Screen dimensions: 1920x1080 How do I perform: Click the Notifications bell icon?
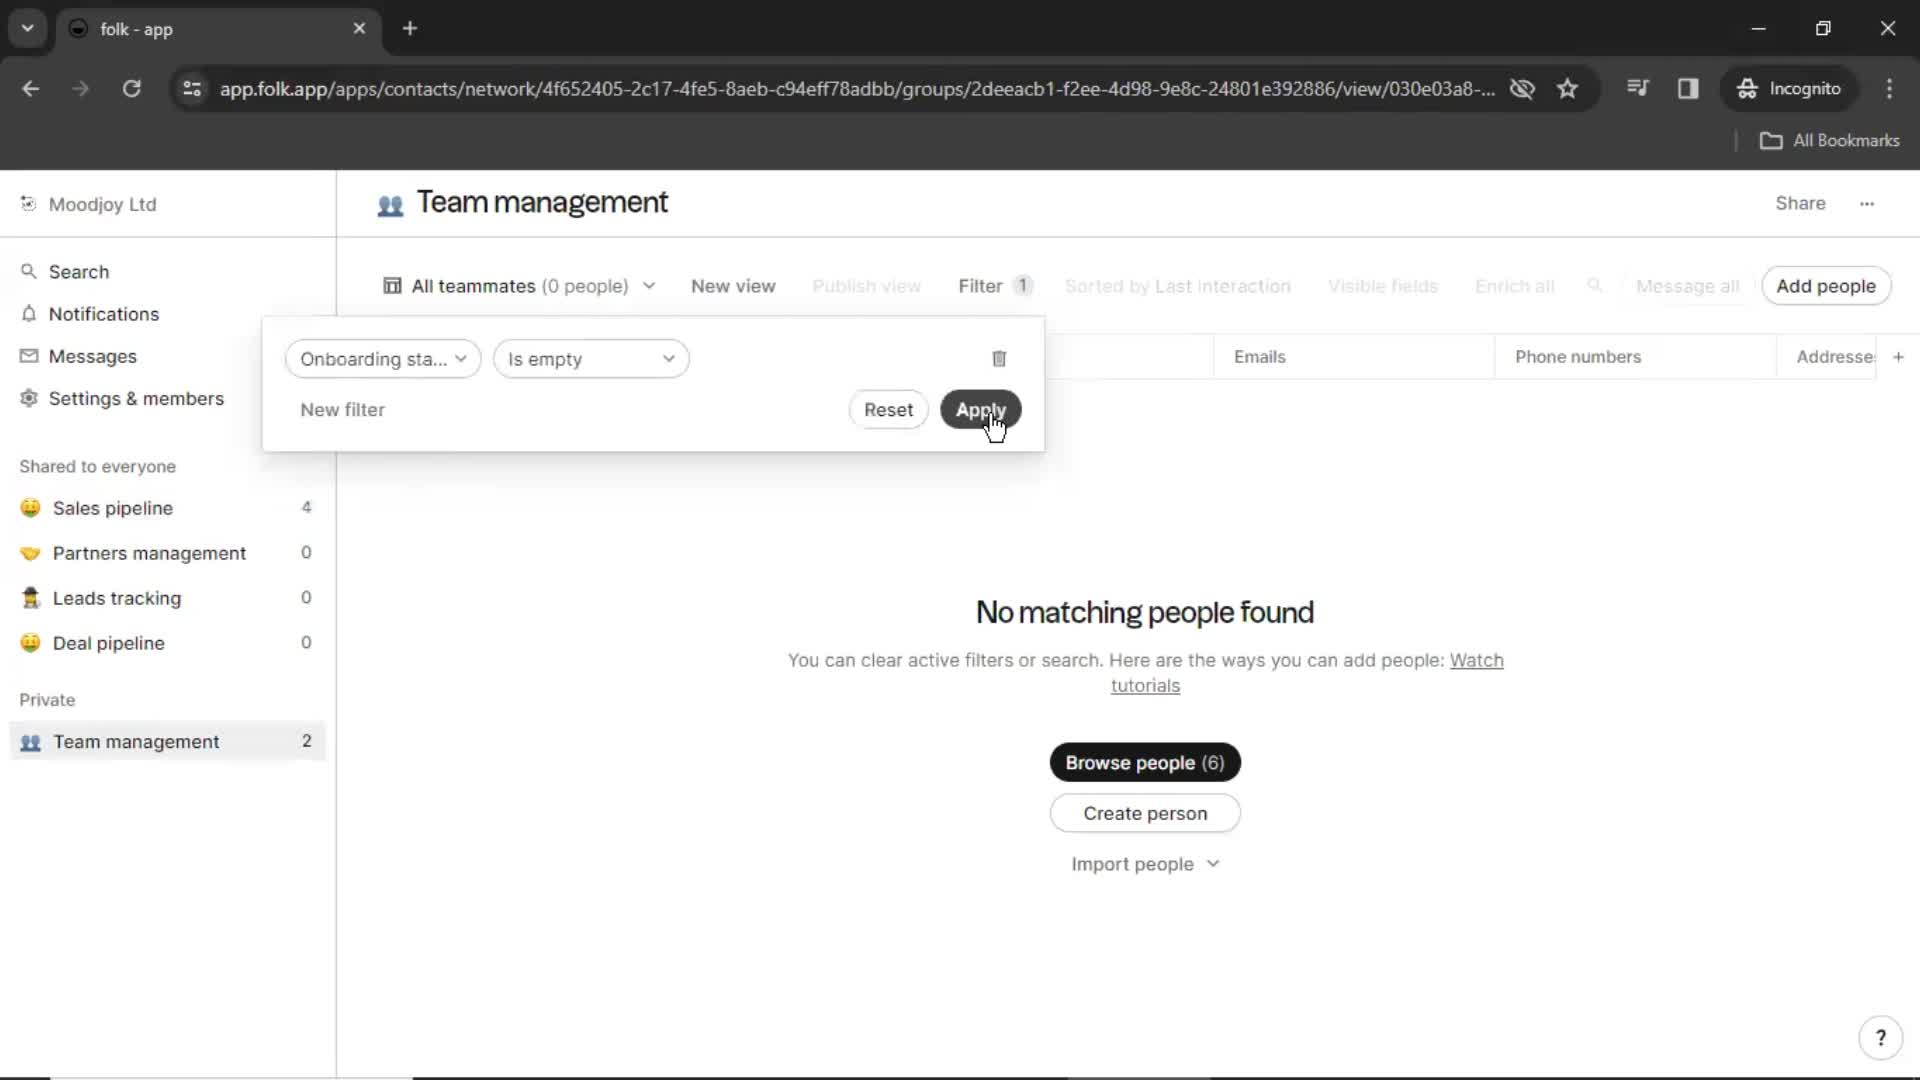pyautogui.click(x=28, y=314)
